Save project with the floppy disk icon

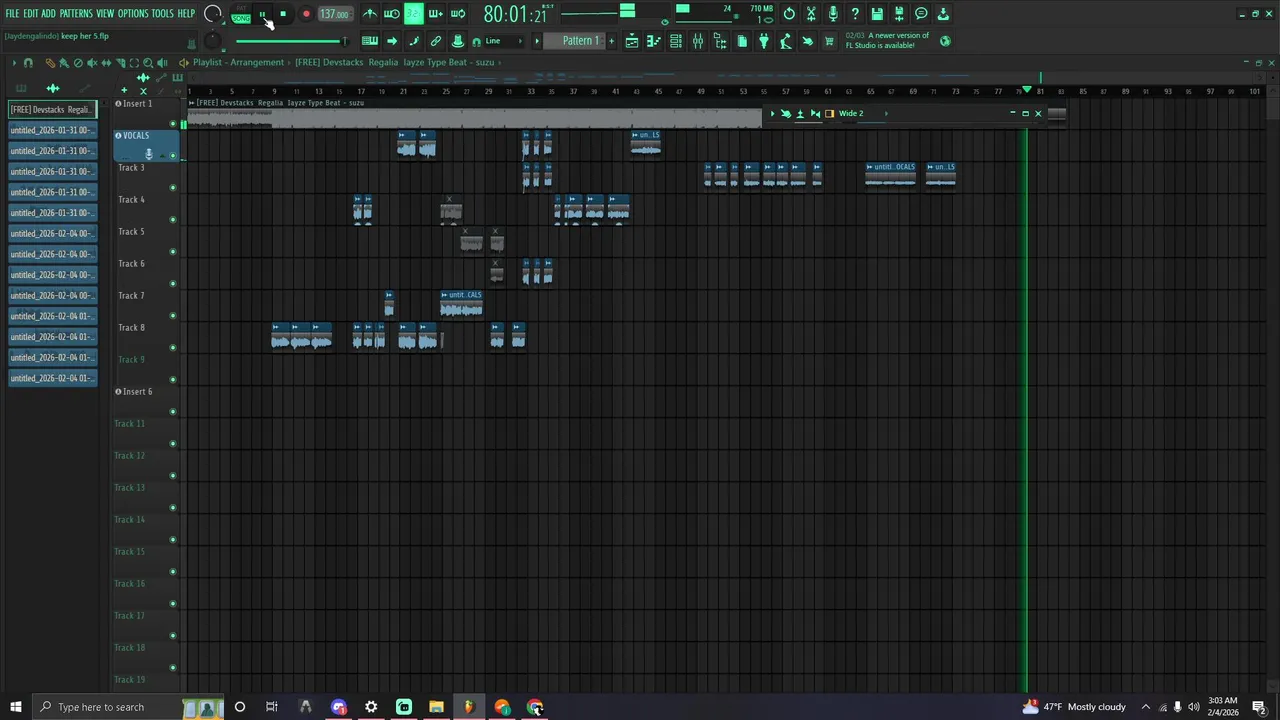point(877,14)
